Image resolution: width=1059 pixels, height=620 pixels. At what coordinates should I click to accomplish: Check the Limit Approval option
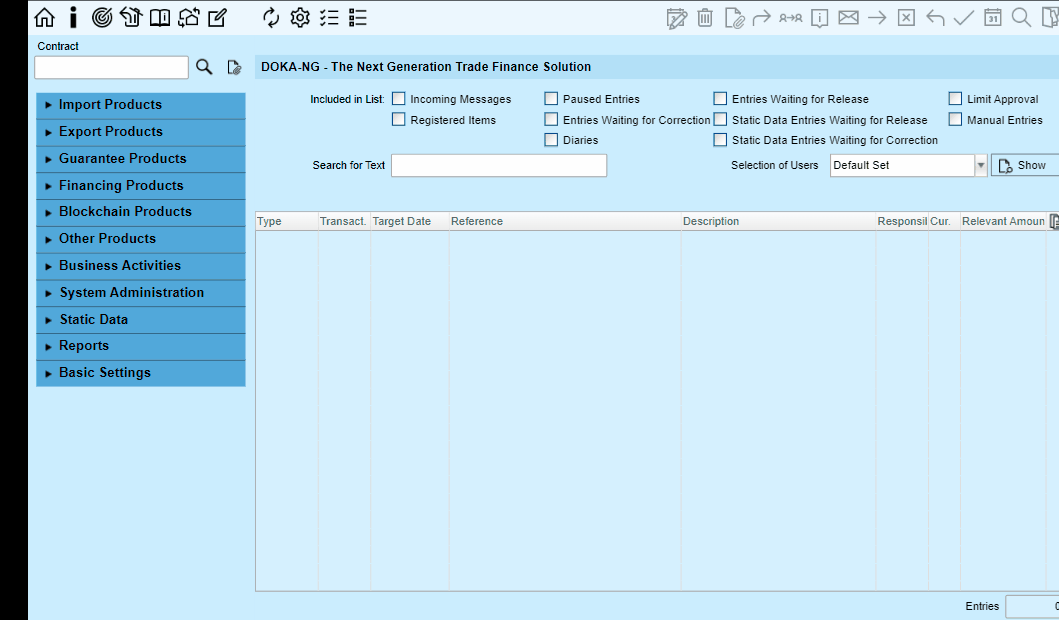(x=955, y=99)
